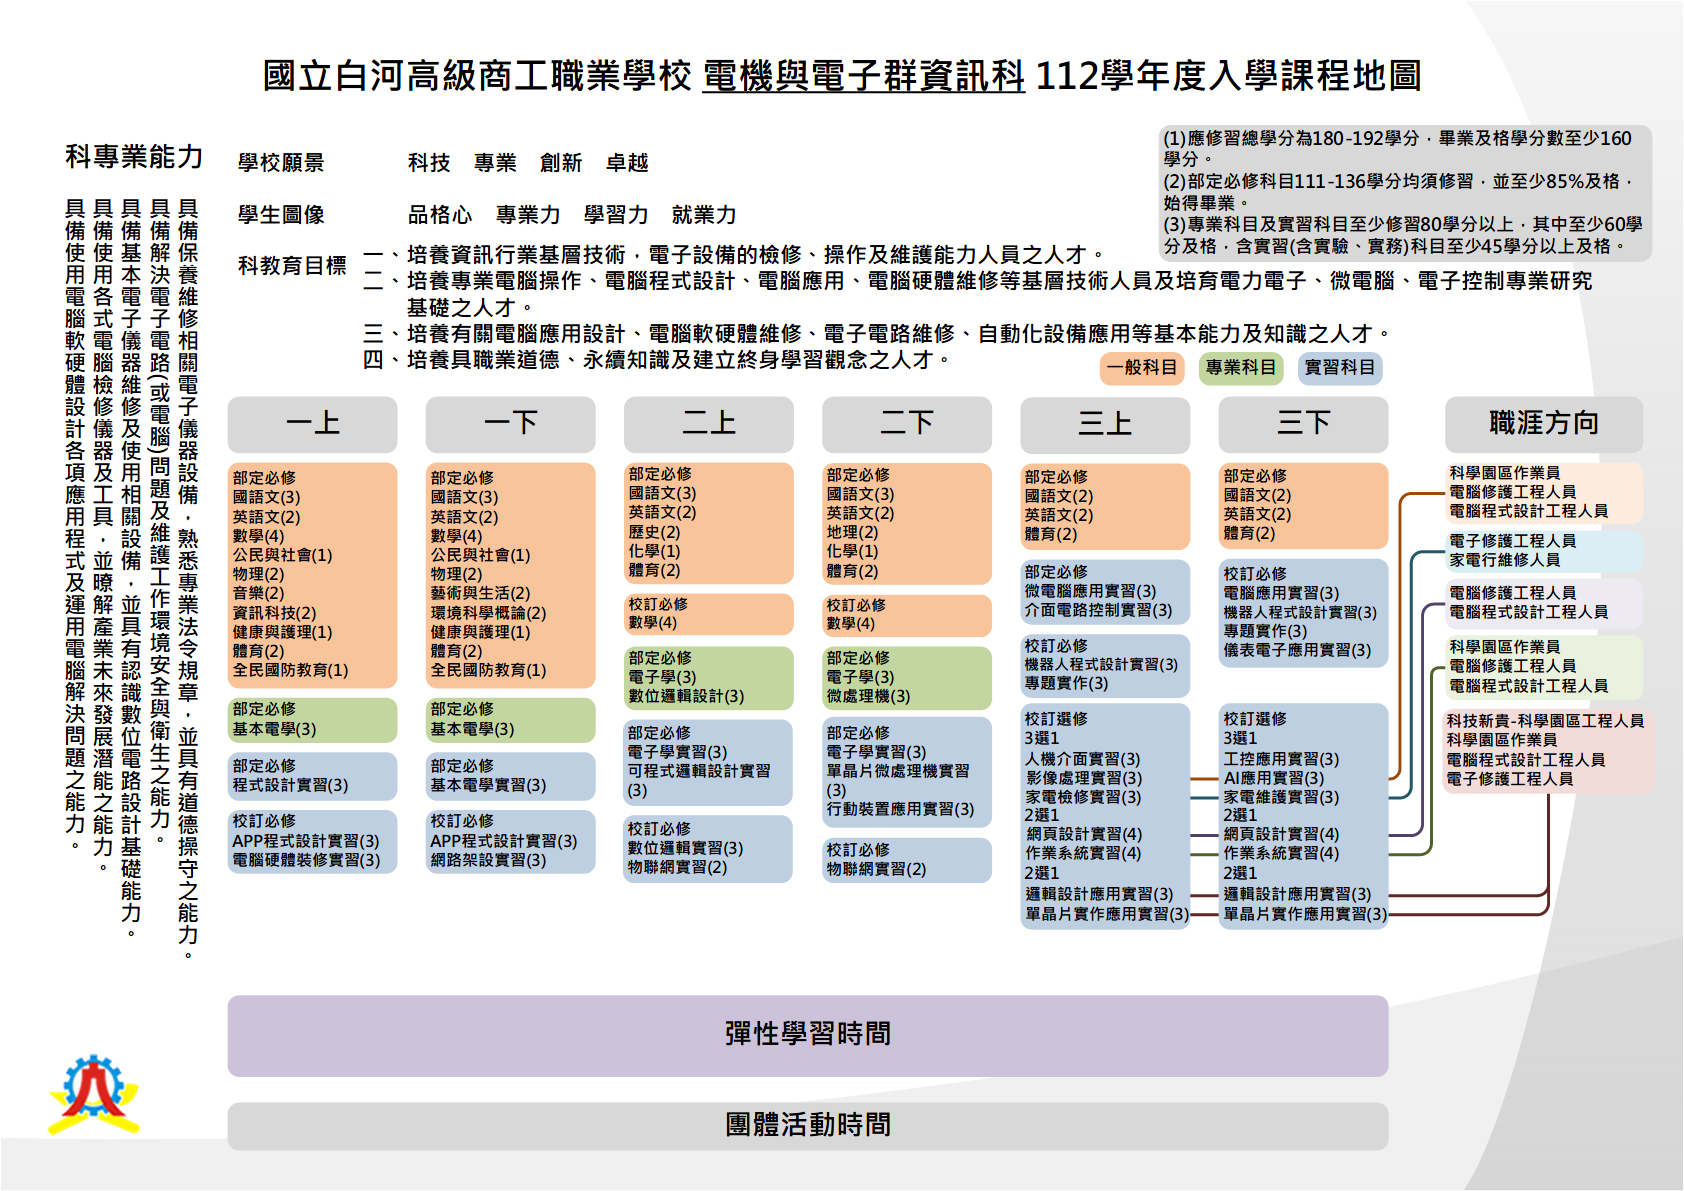The width and height of the screenshot is (1684, 1191).
Task: Click the 職涯方向 header box
Action: 1544,424
